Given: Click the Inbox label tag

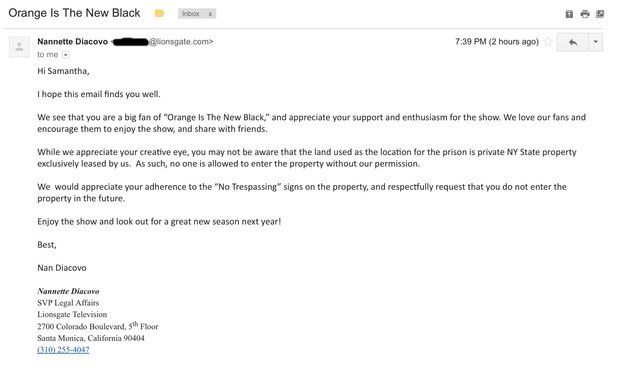Looking at the screenshot, I should pyautogui.click(x=191, y=14).
